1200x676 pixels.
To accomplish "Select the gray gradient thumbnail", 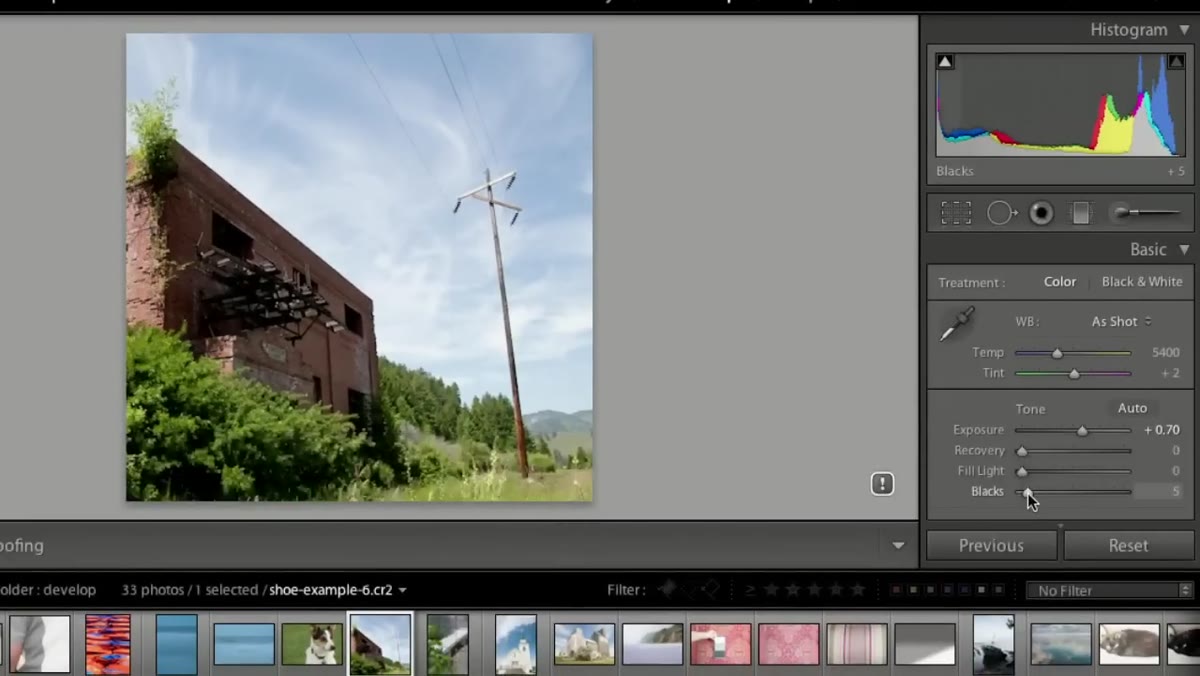I will tap(924, 644).
